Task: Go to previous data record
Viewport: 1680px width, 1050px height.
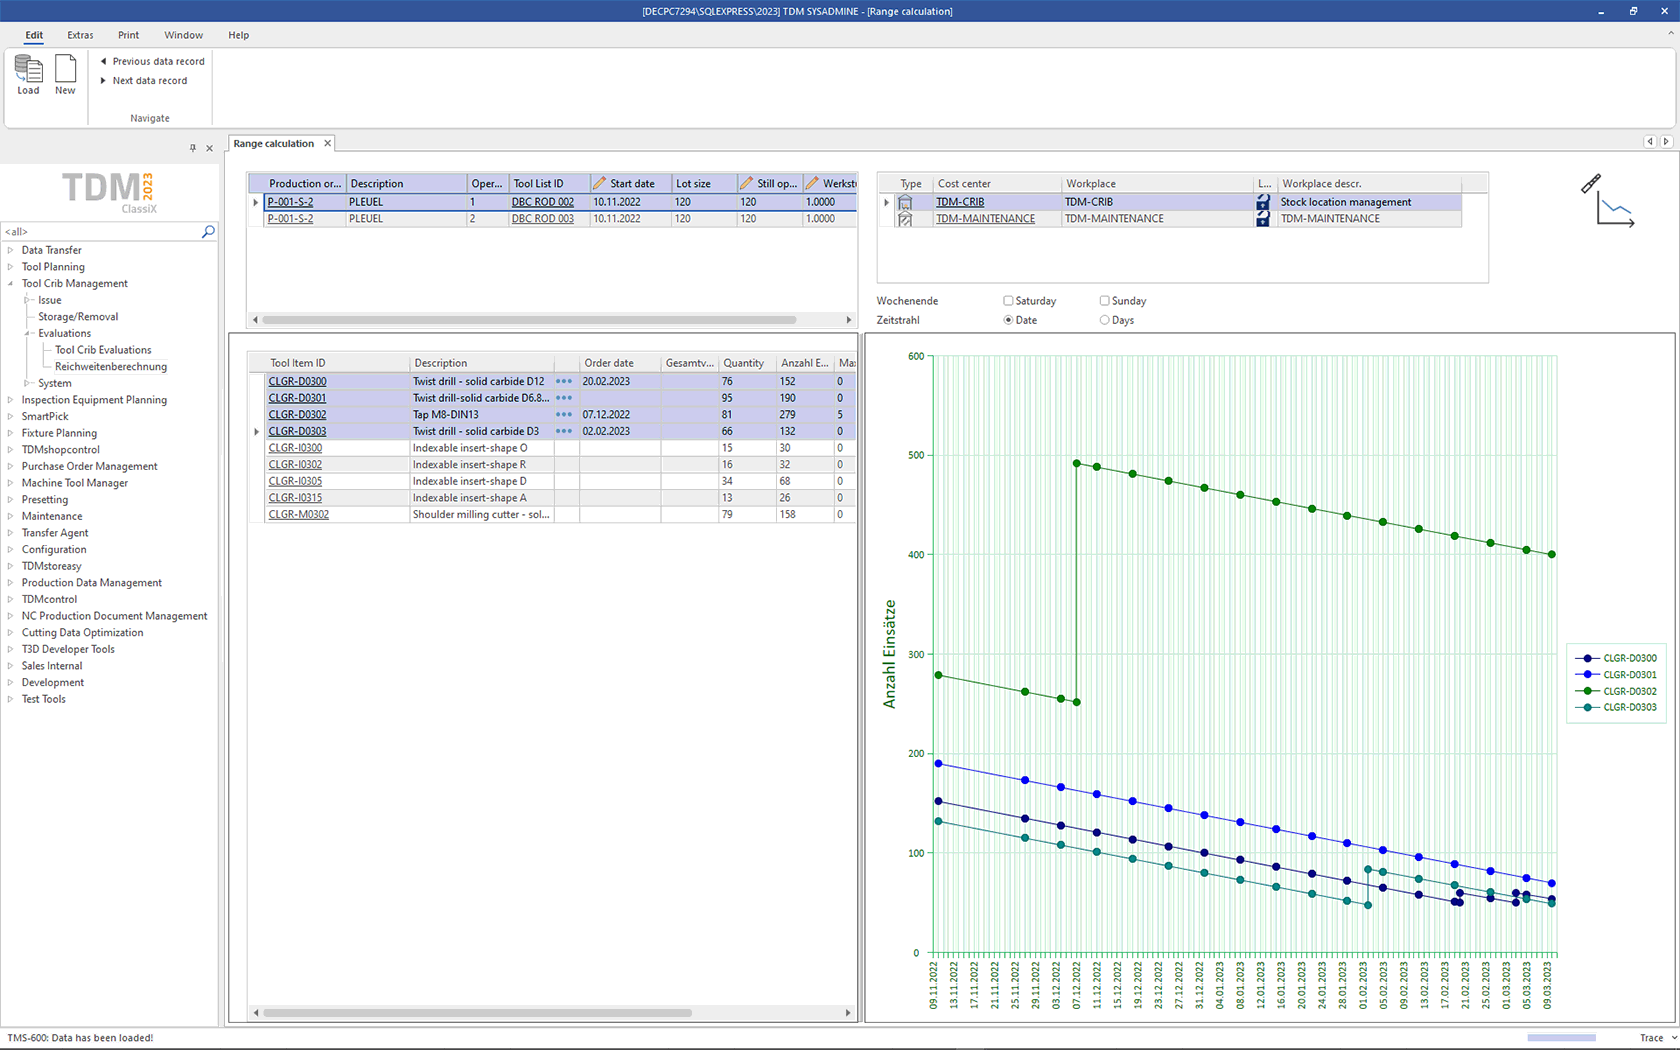Action: pos(152,61)
